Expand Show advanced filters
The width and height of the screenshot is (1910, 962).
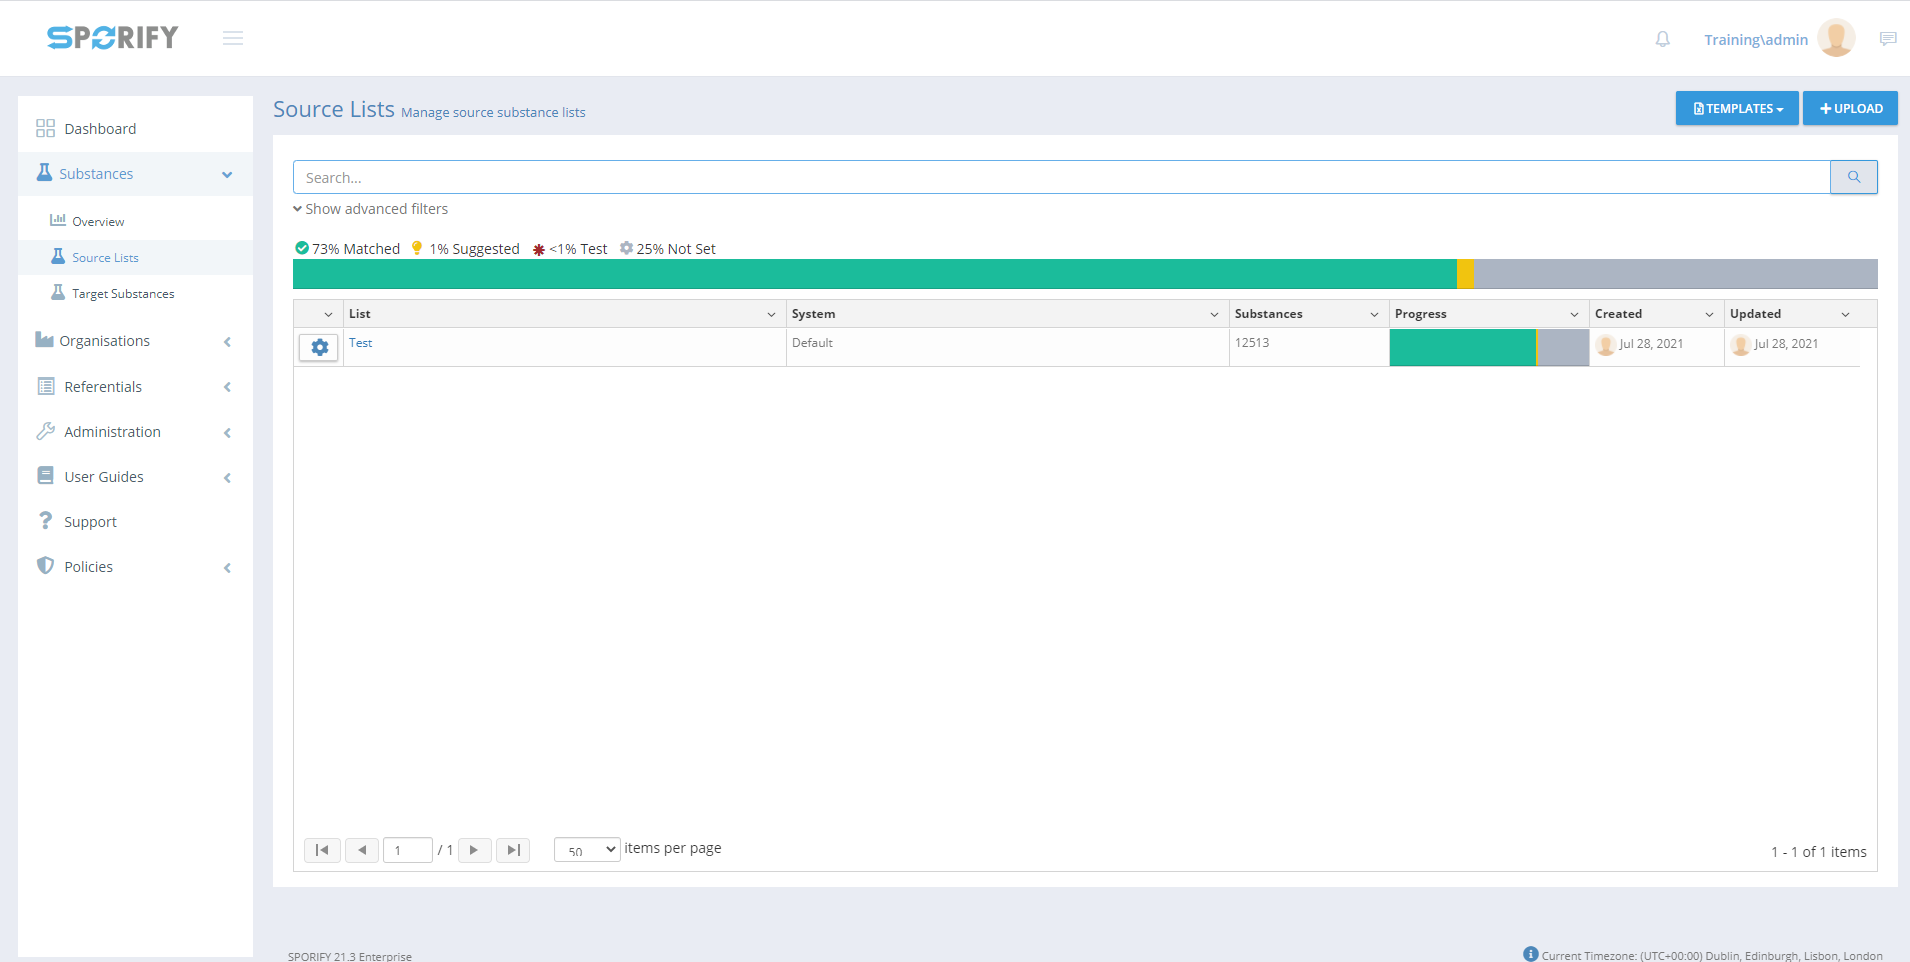coord(371,209)
